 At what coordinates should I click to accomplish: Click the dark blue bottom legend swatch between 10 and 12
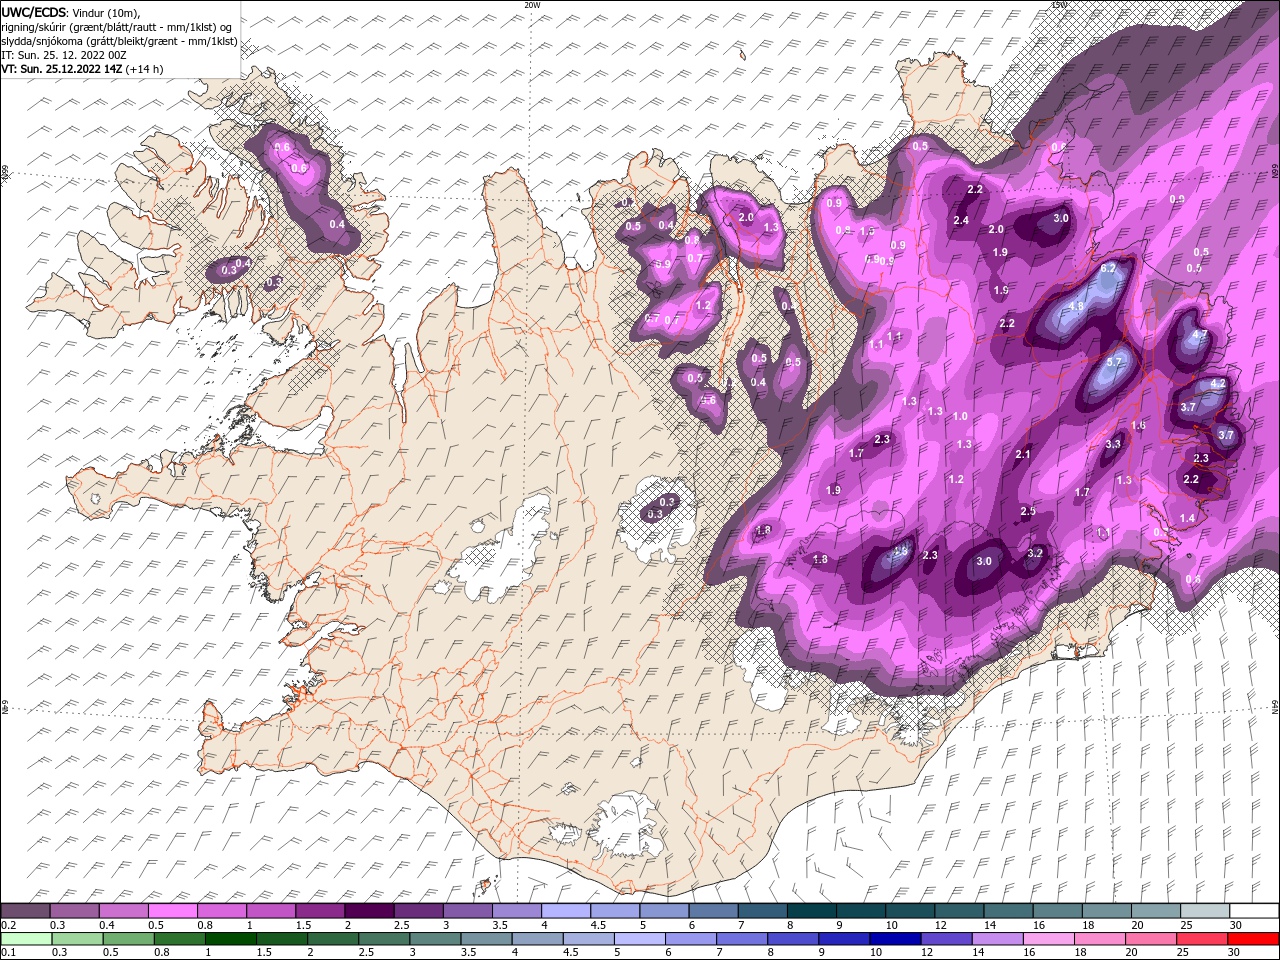(894, 939)
